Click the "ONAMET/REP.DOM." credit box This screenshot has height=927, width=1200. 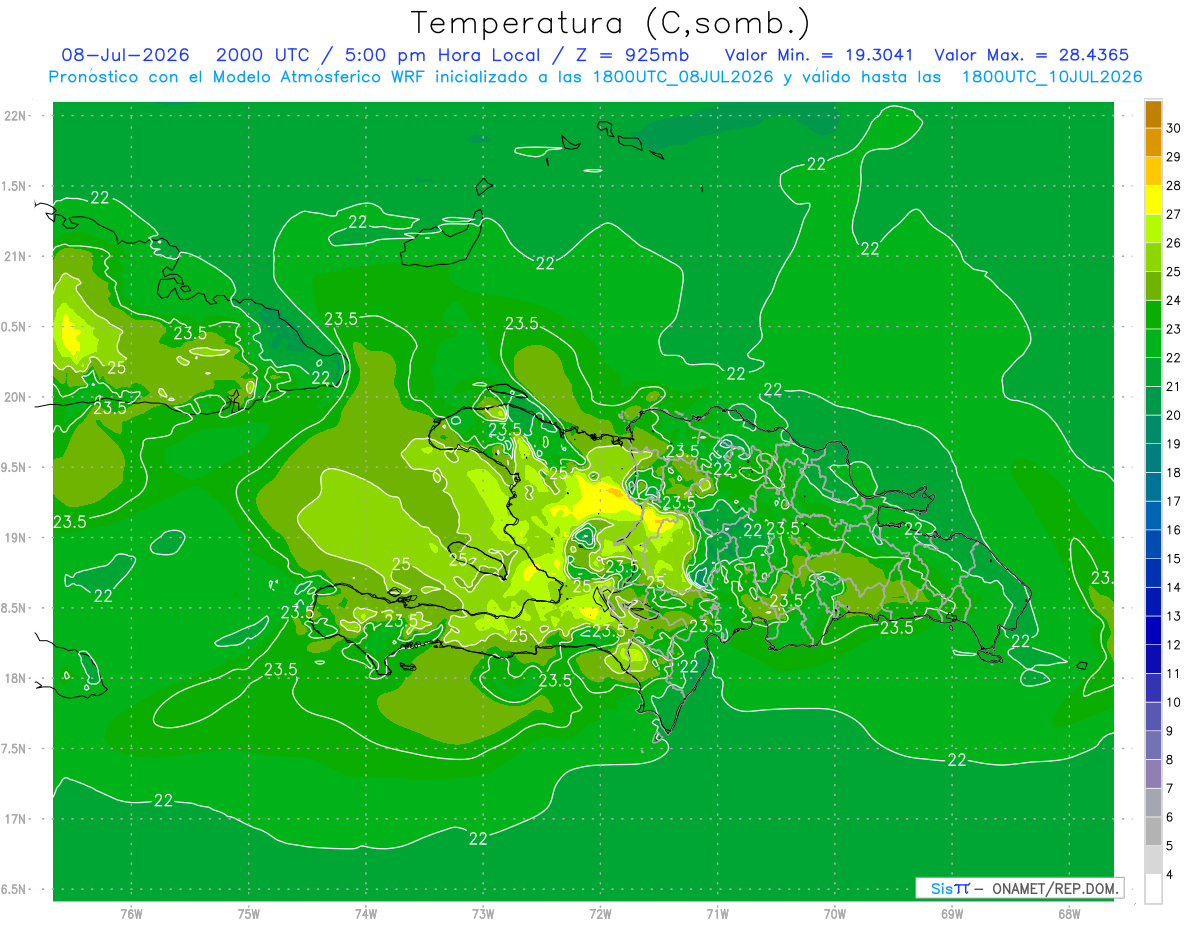pos(1020,888)
